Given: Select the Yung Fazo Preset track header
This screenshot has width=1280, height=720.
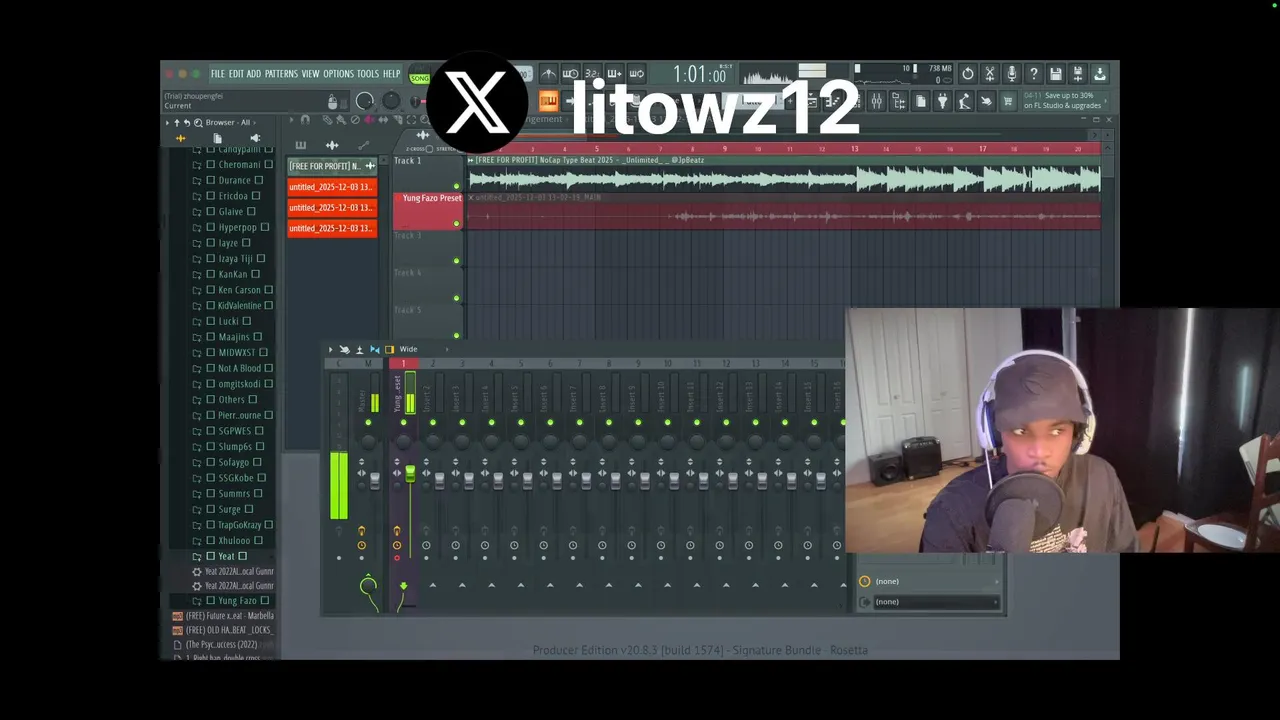Looking at the screenshot, I should coord(427,211).
